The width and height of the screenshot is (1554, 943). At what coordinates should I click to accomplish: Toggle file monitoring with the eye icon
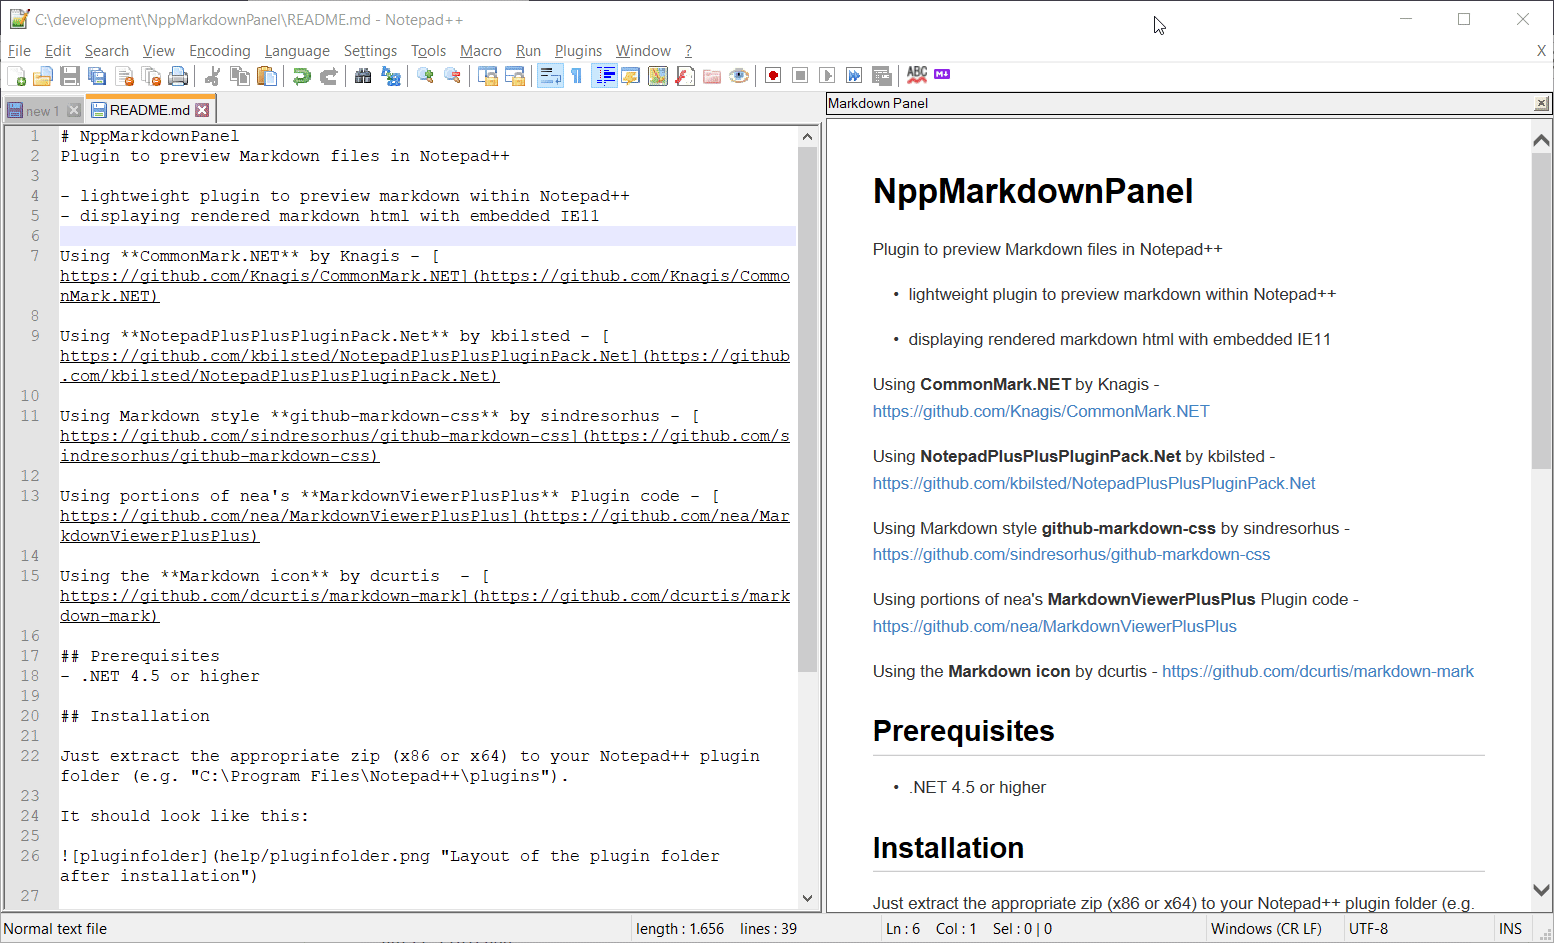739,76
